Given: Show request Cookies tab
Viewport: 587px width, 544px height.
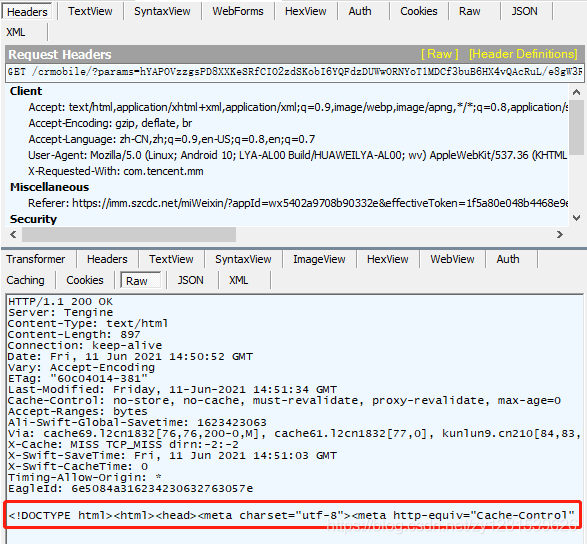Looking at the screenshot, I should [x=419, y=11].
